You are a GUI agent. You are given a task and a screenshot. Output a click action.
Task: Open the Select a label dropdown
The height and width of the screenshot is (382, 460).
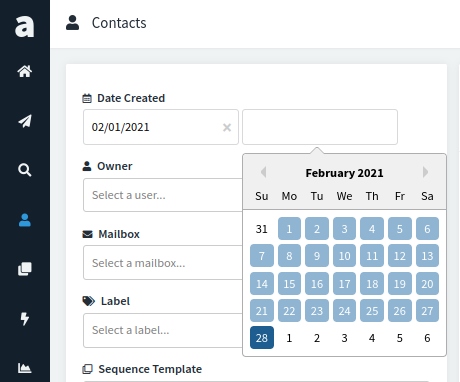(x=163, y=330)
